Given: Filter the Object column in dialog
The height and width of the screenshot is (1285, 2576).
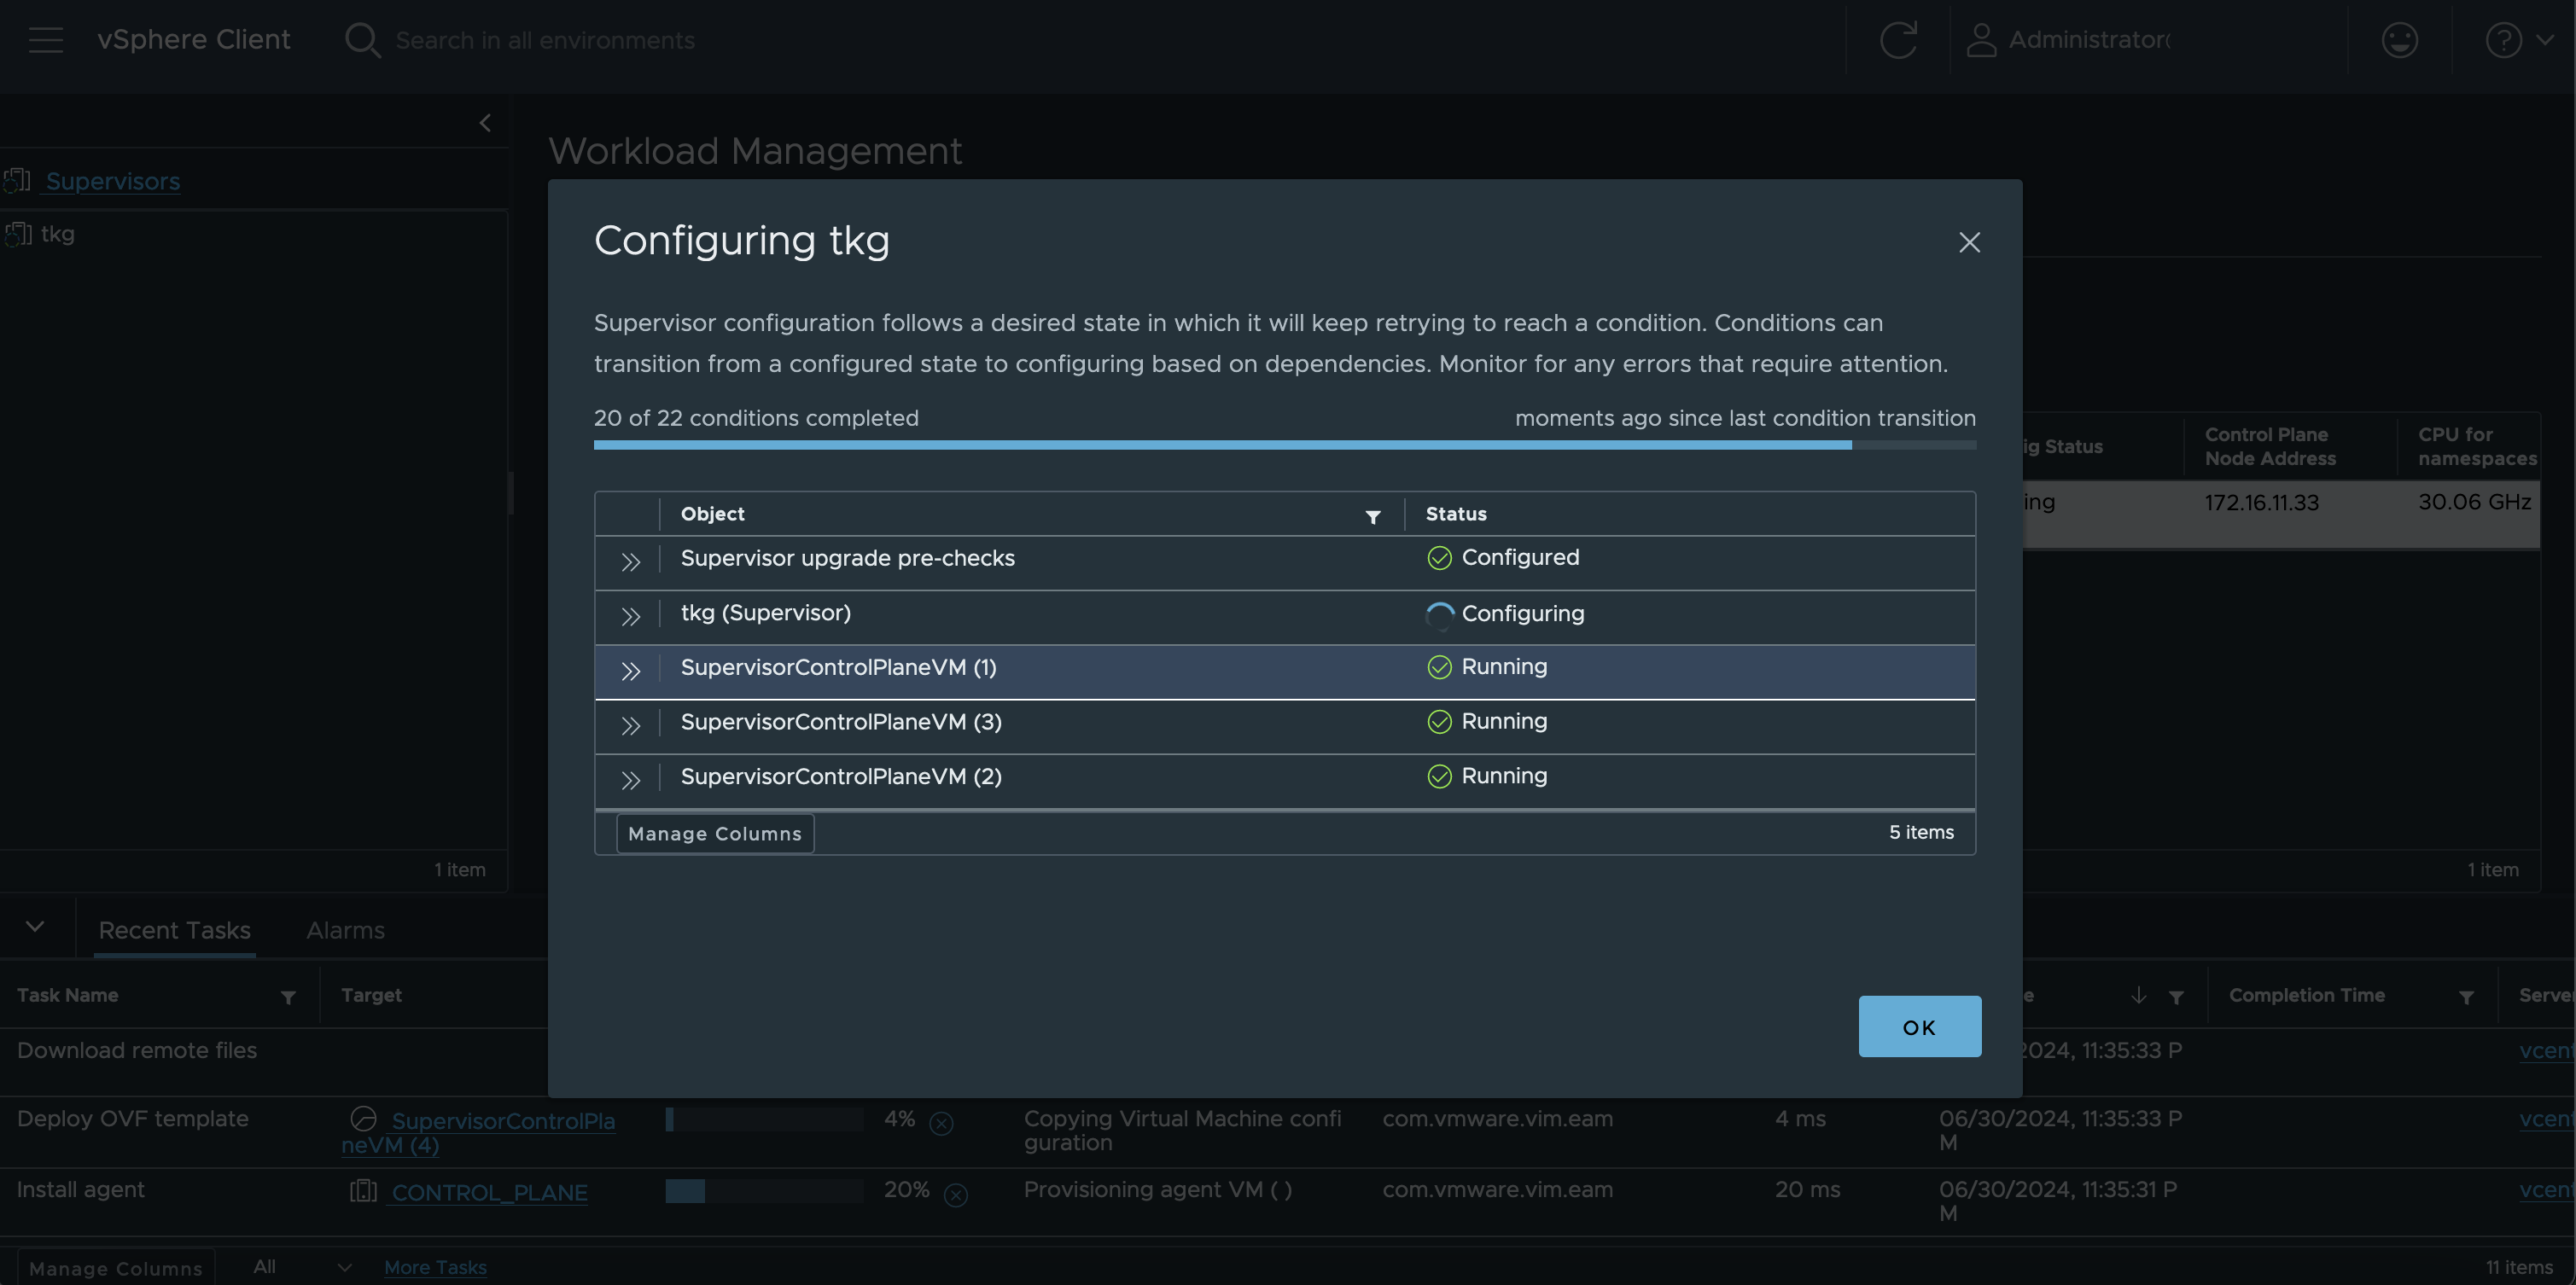Looking at the screenshot, I should point(1373,516).
